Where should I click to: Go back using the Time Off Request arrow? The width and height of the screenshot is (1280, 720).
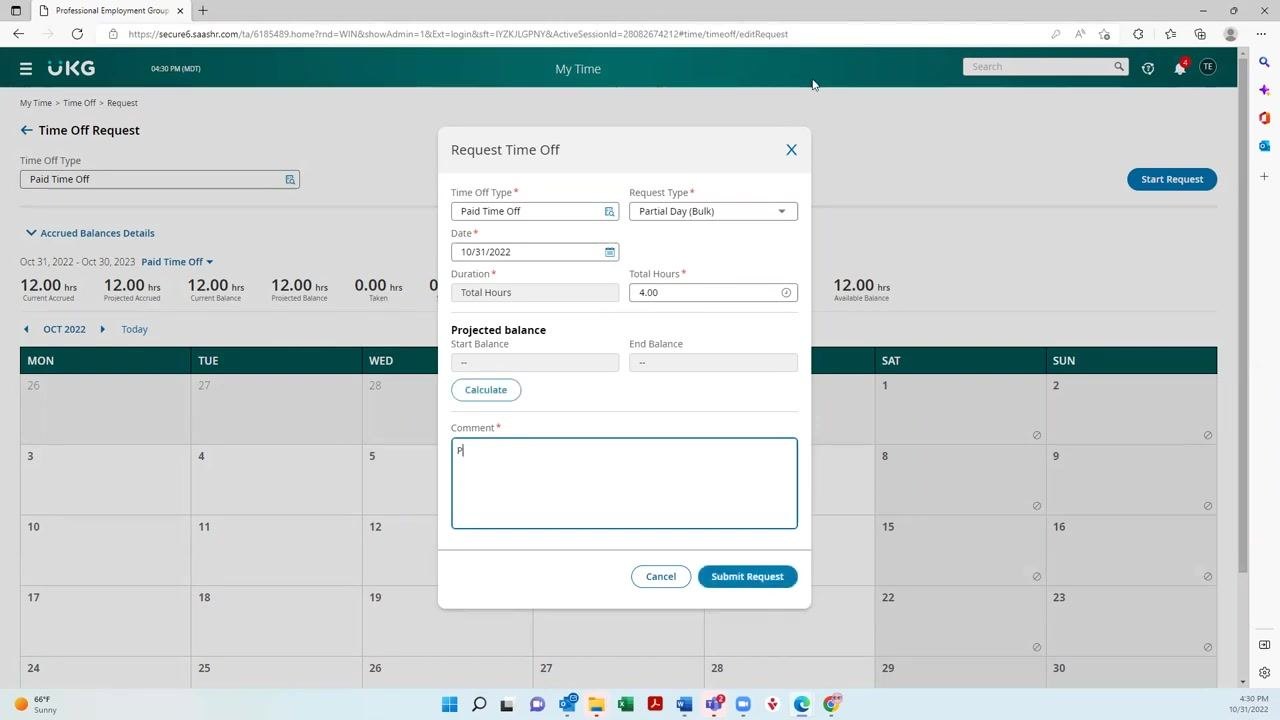[26, 130]
